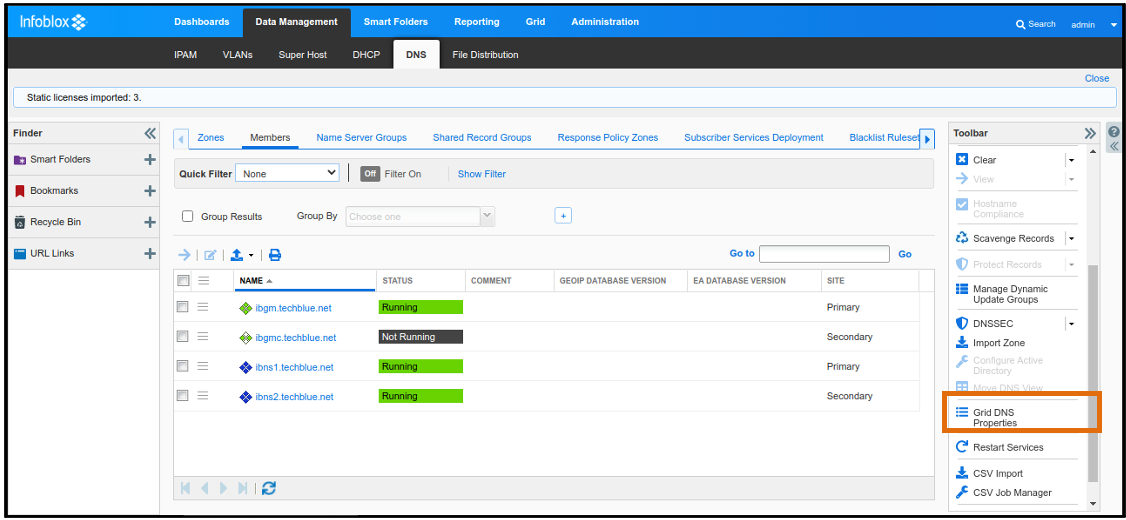Click the Recycle Bin icon
Screen dimensions: 1126x520
(x=20, y=222)
